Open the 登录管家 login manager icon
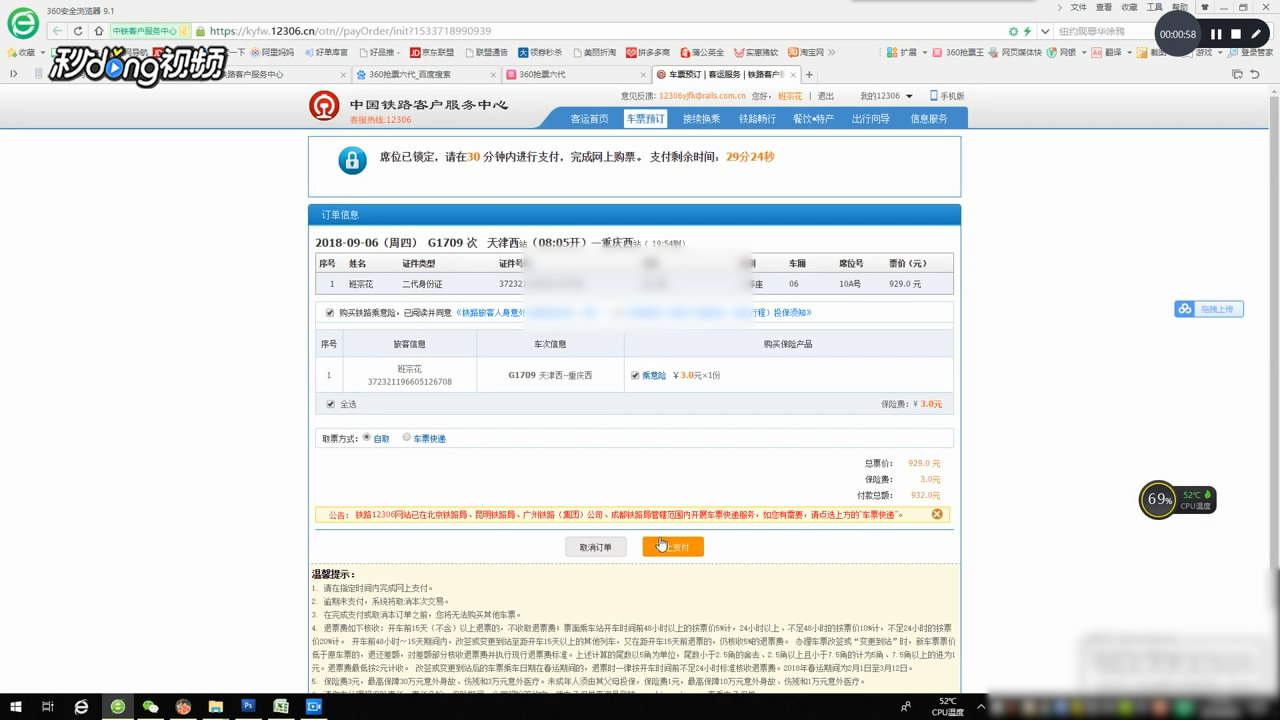 point(1232,51)
